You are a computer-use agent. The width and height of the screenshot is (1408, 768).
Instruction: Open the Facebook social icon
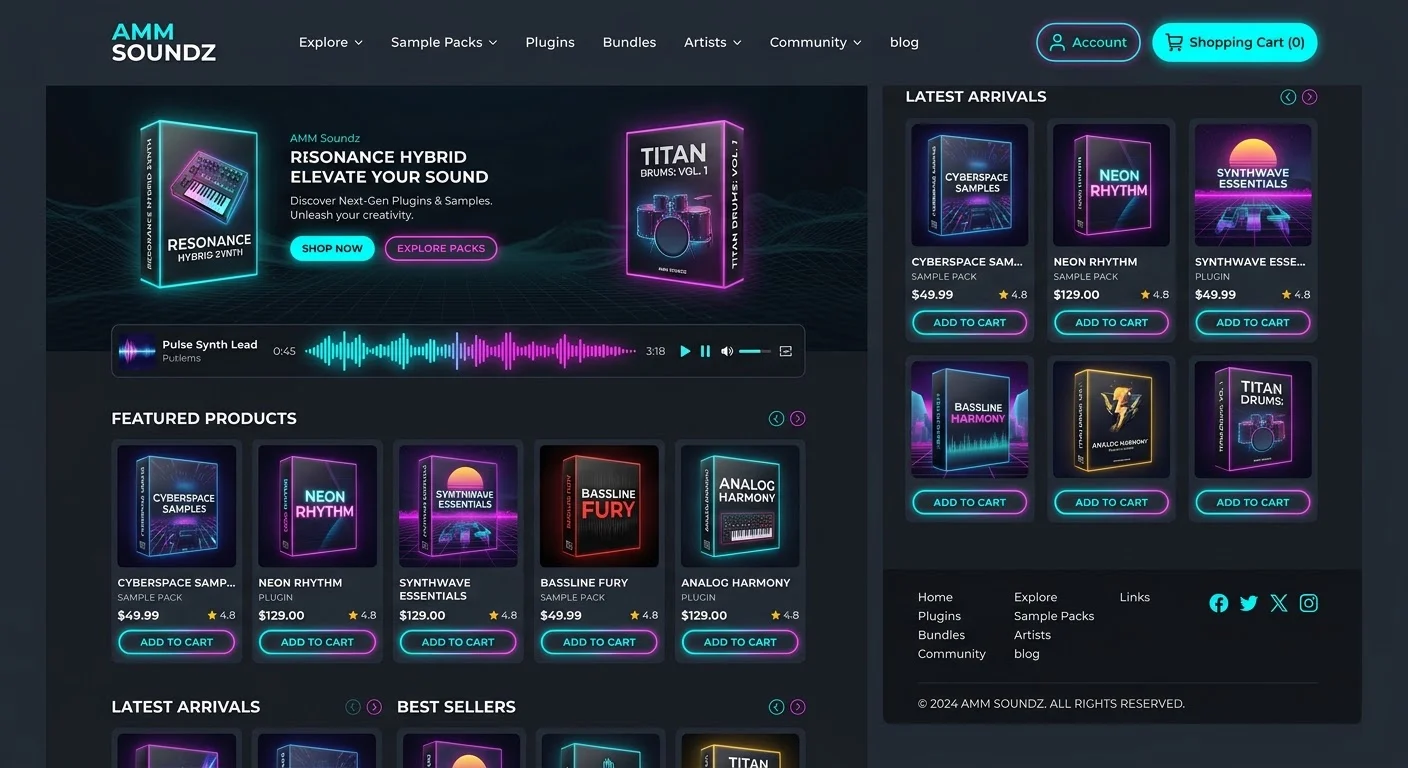(1218, 603)
